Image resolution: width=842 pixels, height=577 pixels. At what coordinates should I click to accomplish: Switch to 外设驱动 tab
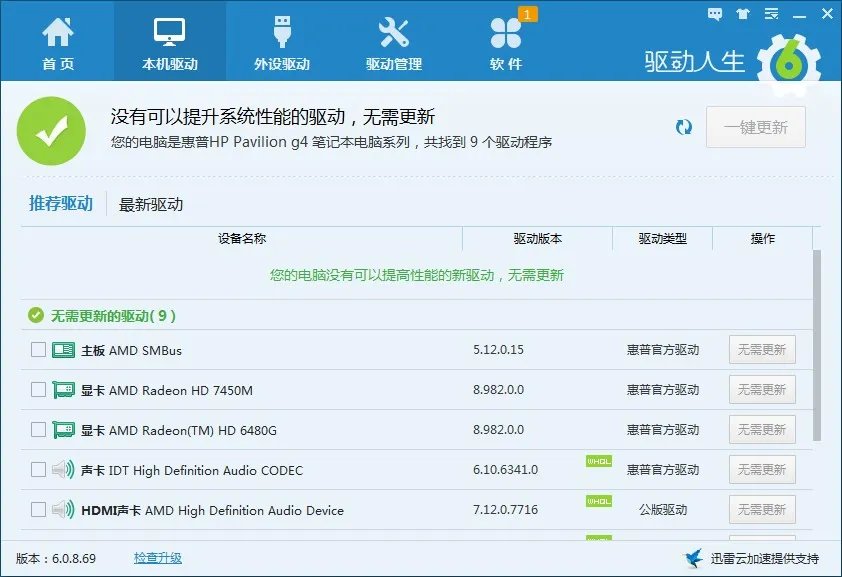282,42
